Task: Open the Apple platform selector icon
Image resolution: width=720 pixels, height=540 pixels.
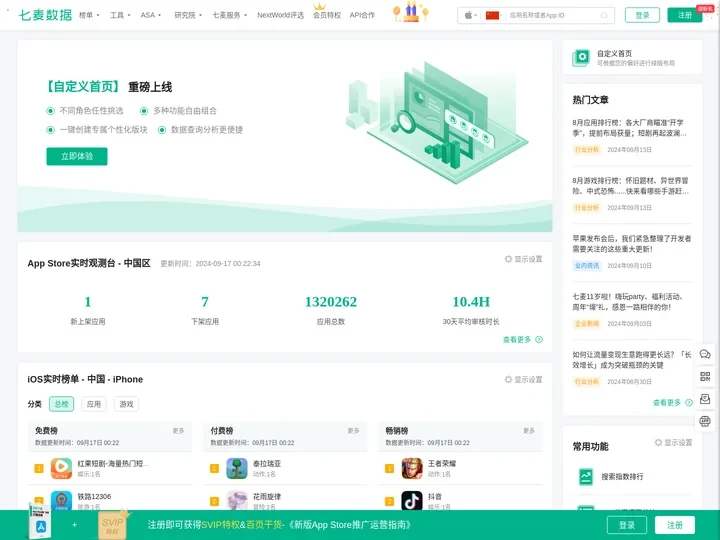Action: coord(468,15)
